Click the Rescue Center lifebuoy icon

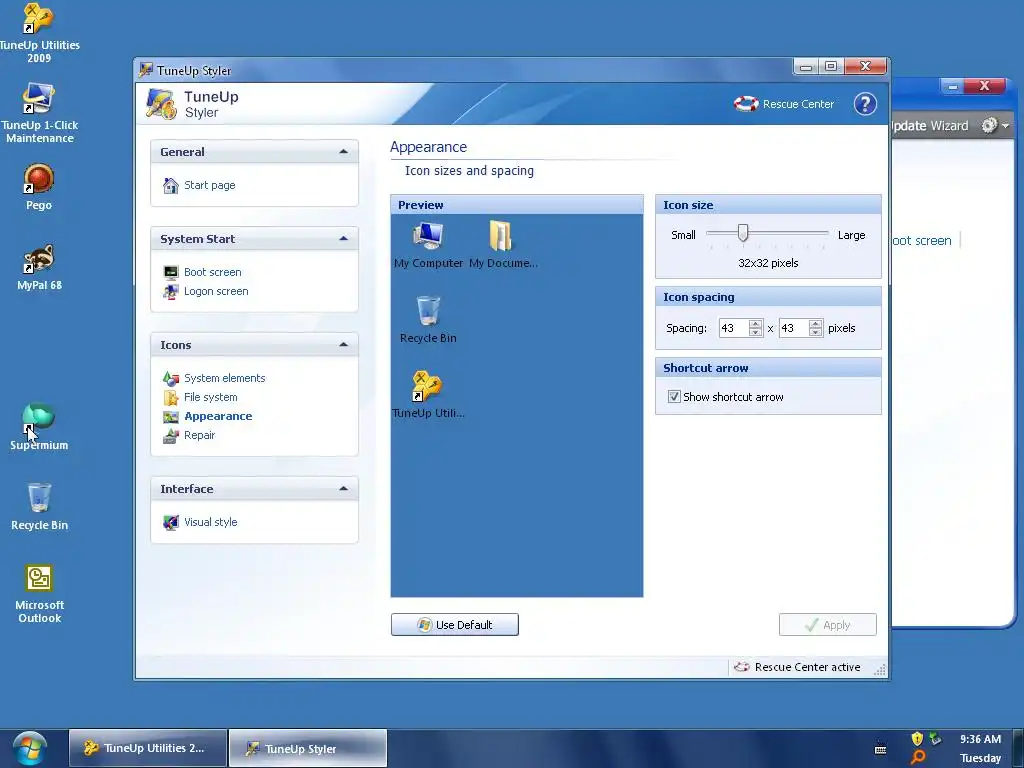(x=746, y=104)
